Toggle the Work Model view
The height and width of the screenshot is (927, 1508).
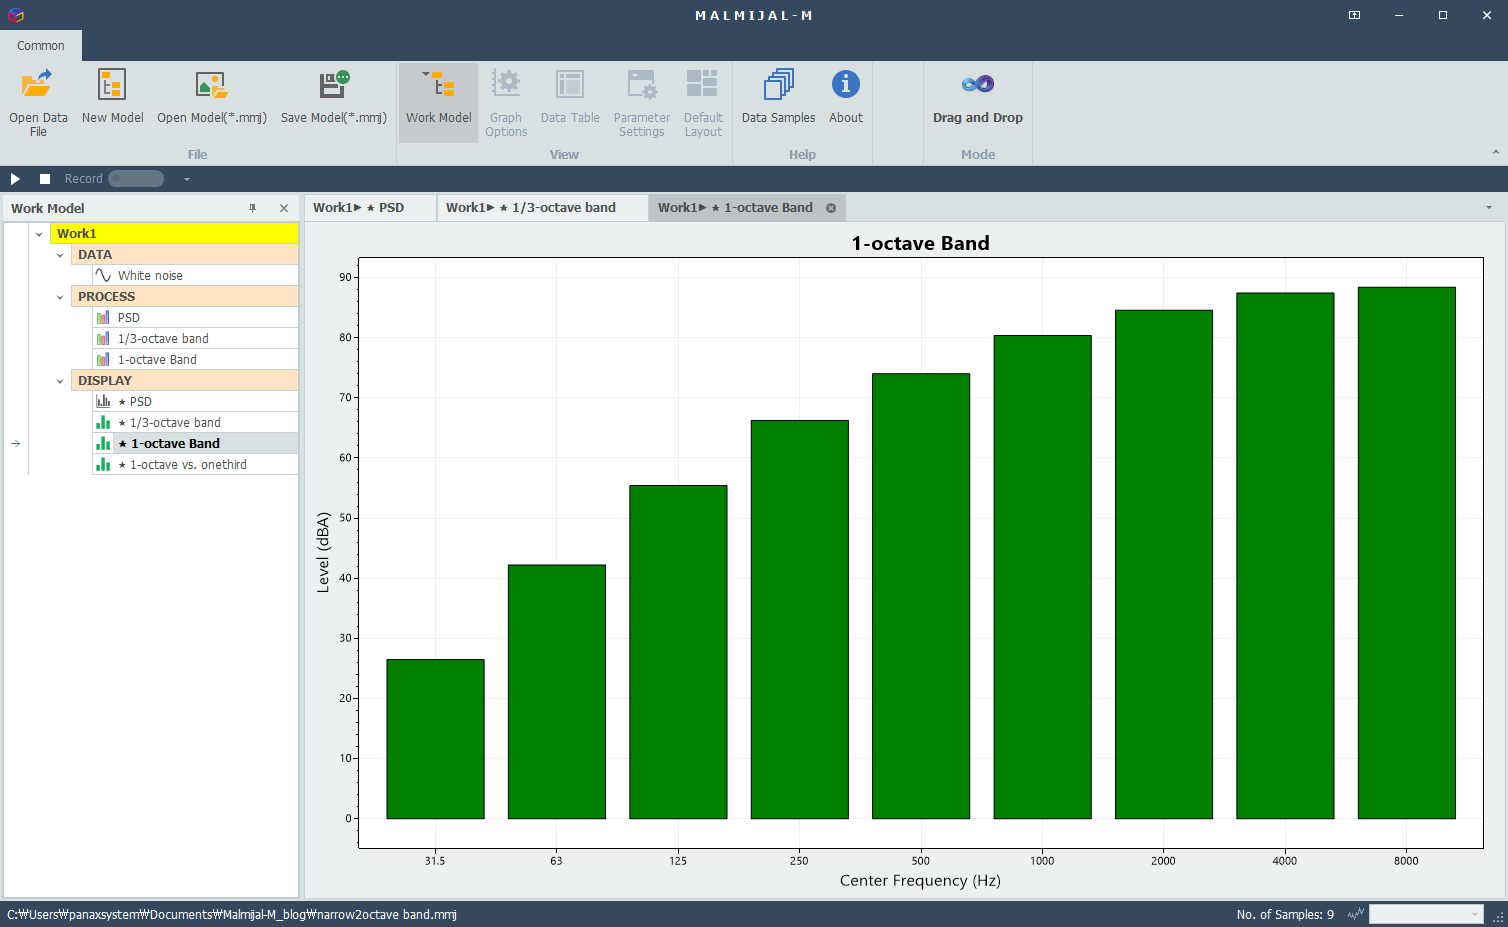pos(438,103)
